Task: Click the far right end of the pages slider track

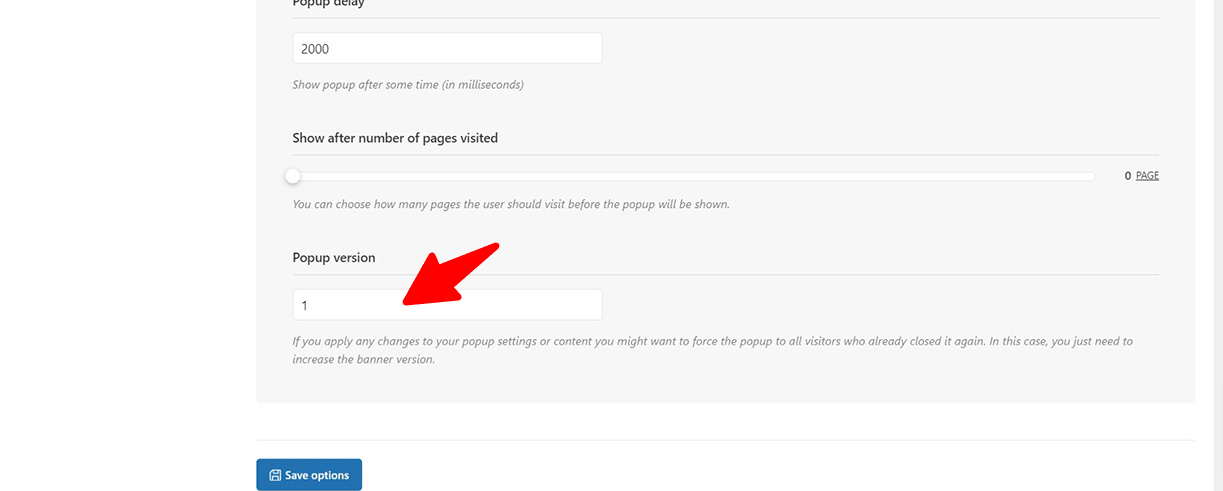Action: tap(1092, 176)
